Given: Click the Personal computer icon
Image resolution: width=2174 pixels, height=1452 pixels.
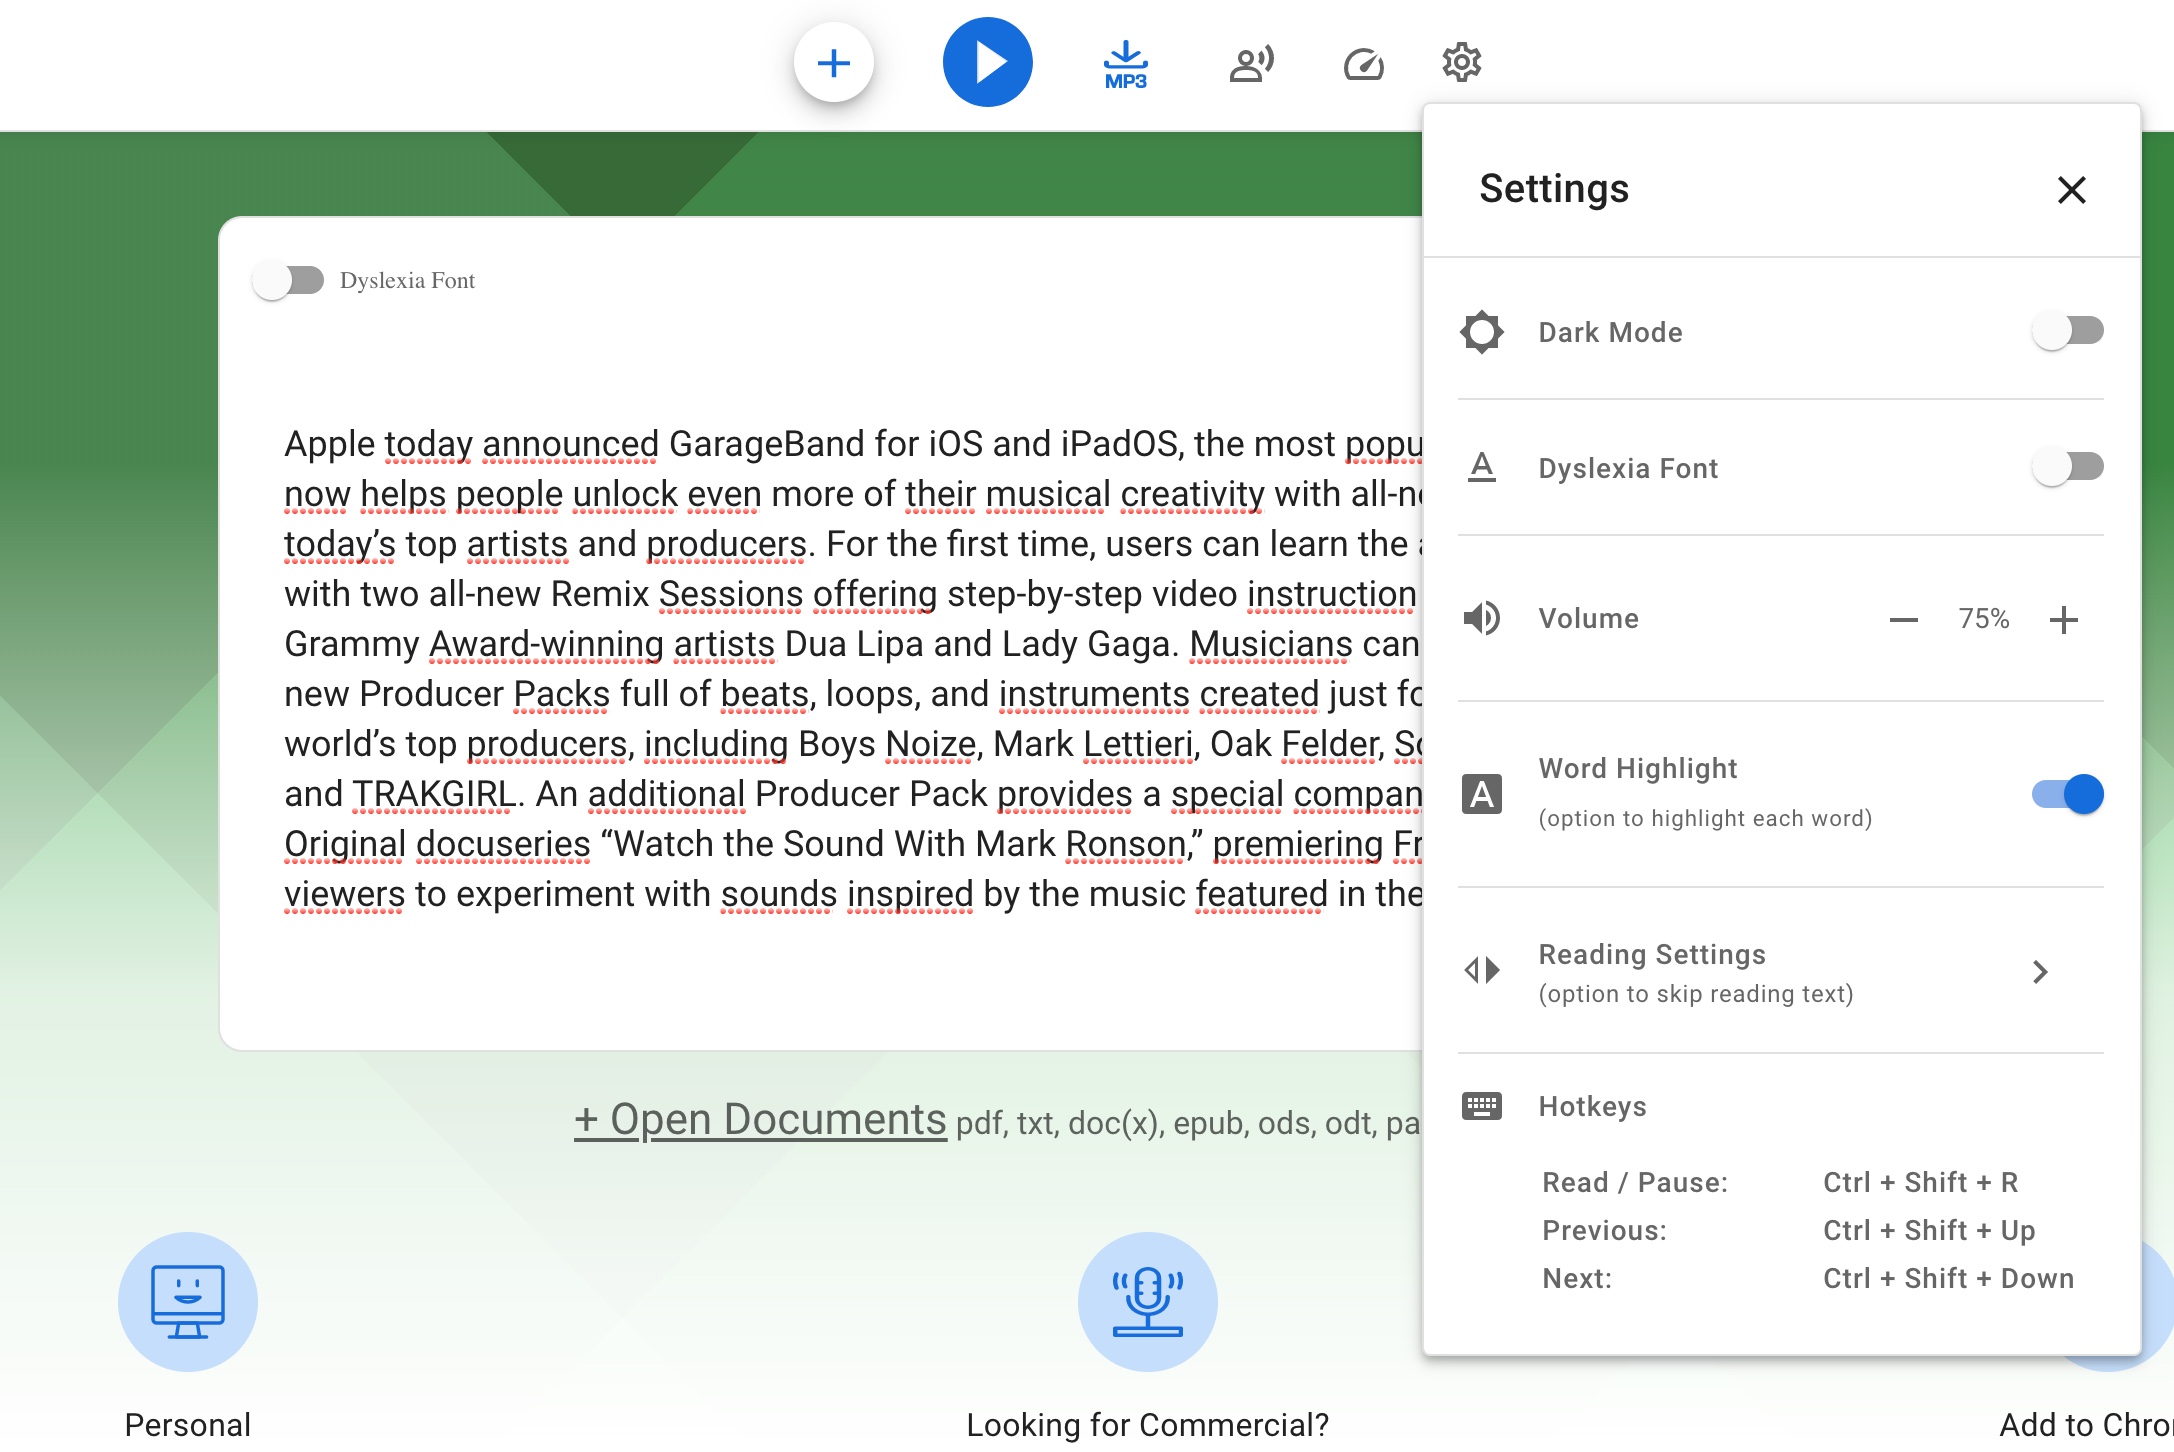Looking at the screenshot, I should [188, 1301].
